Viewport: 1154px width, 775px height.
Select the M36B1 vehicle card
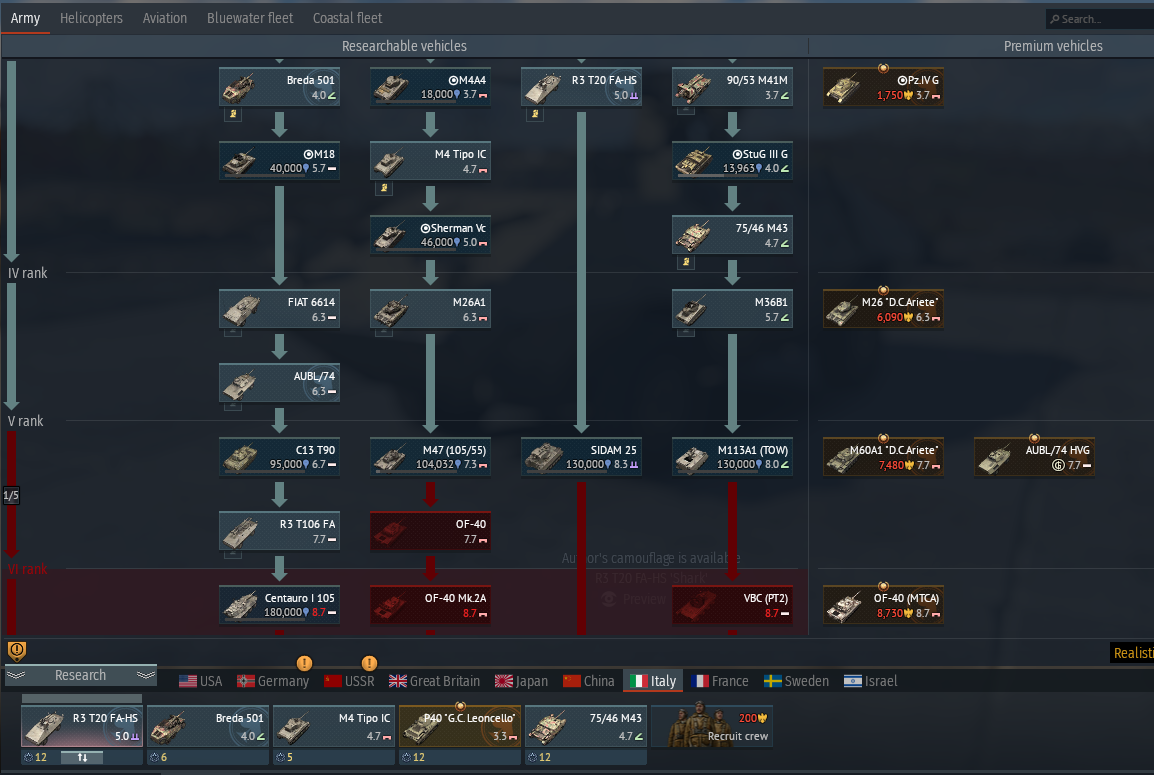[x=732, y=309]
